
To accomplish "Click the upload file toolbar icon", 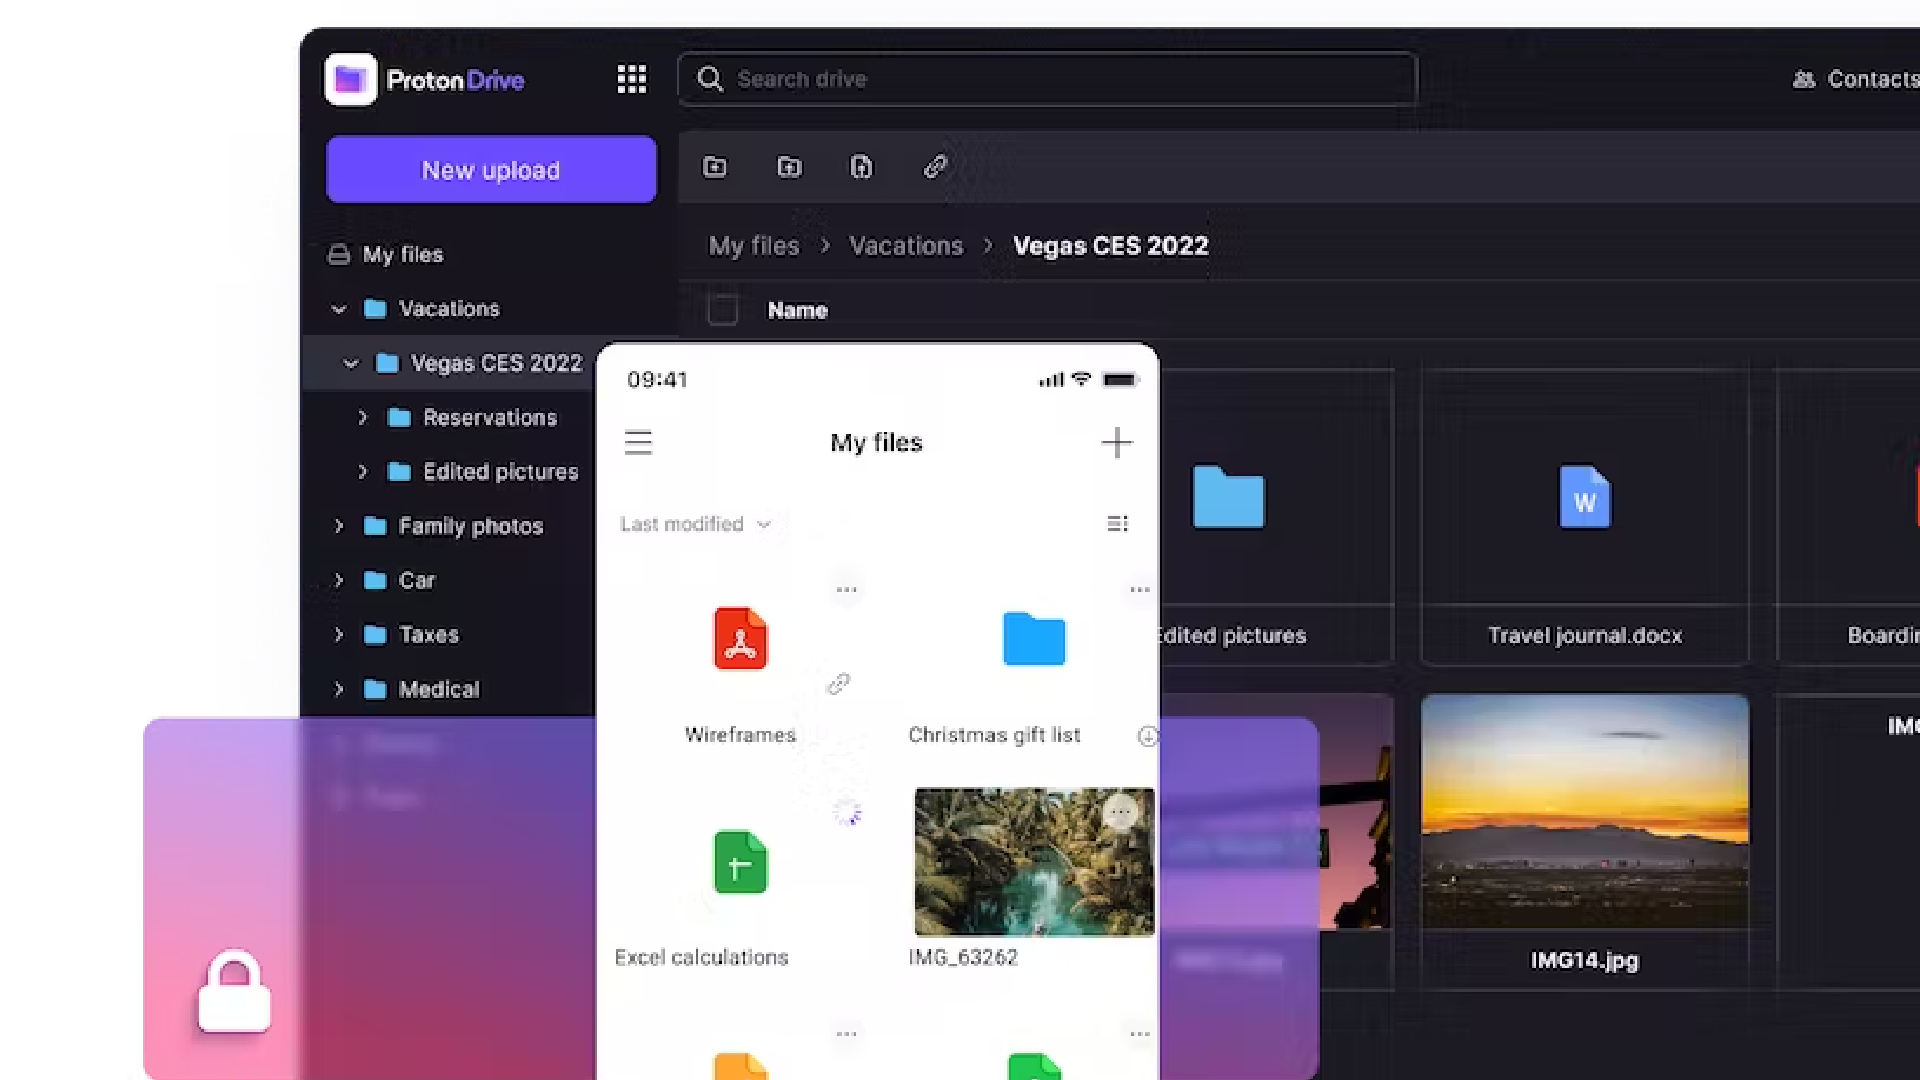I will (x=861, y=167).
